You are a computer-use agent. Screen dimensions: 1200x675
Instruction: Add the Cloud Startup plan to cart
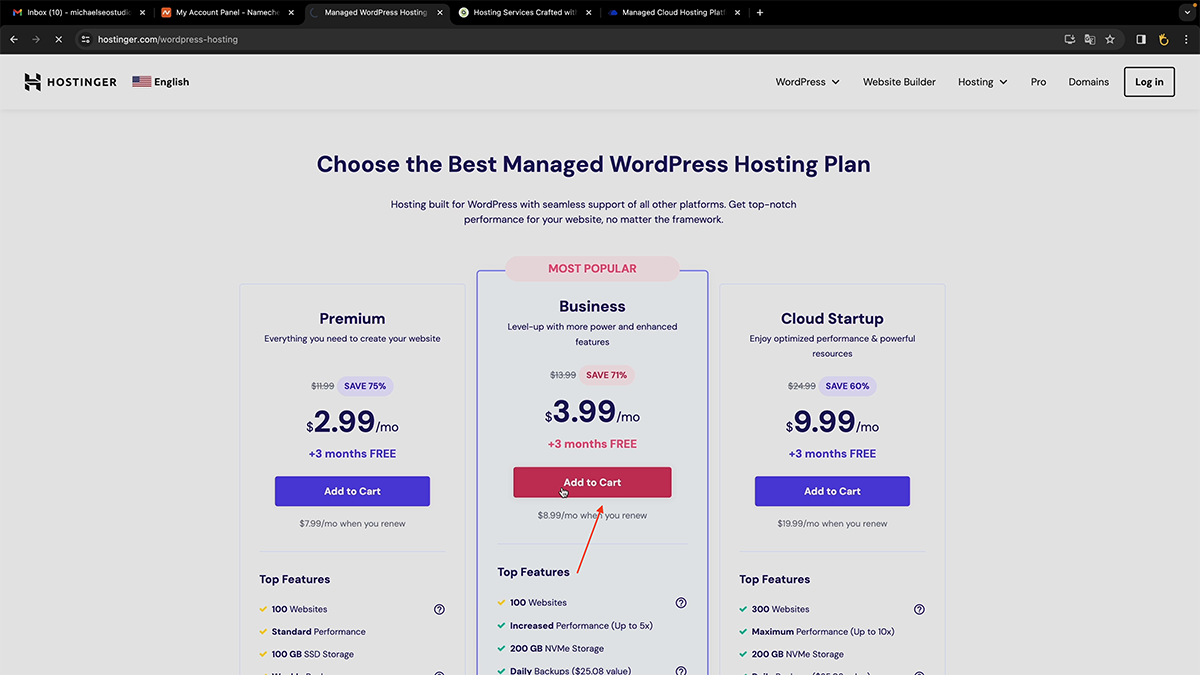coord(832,491)
